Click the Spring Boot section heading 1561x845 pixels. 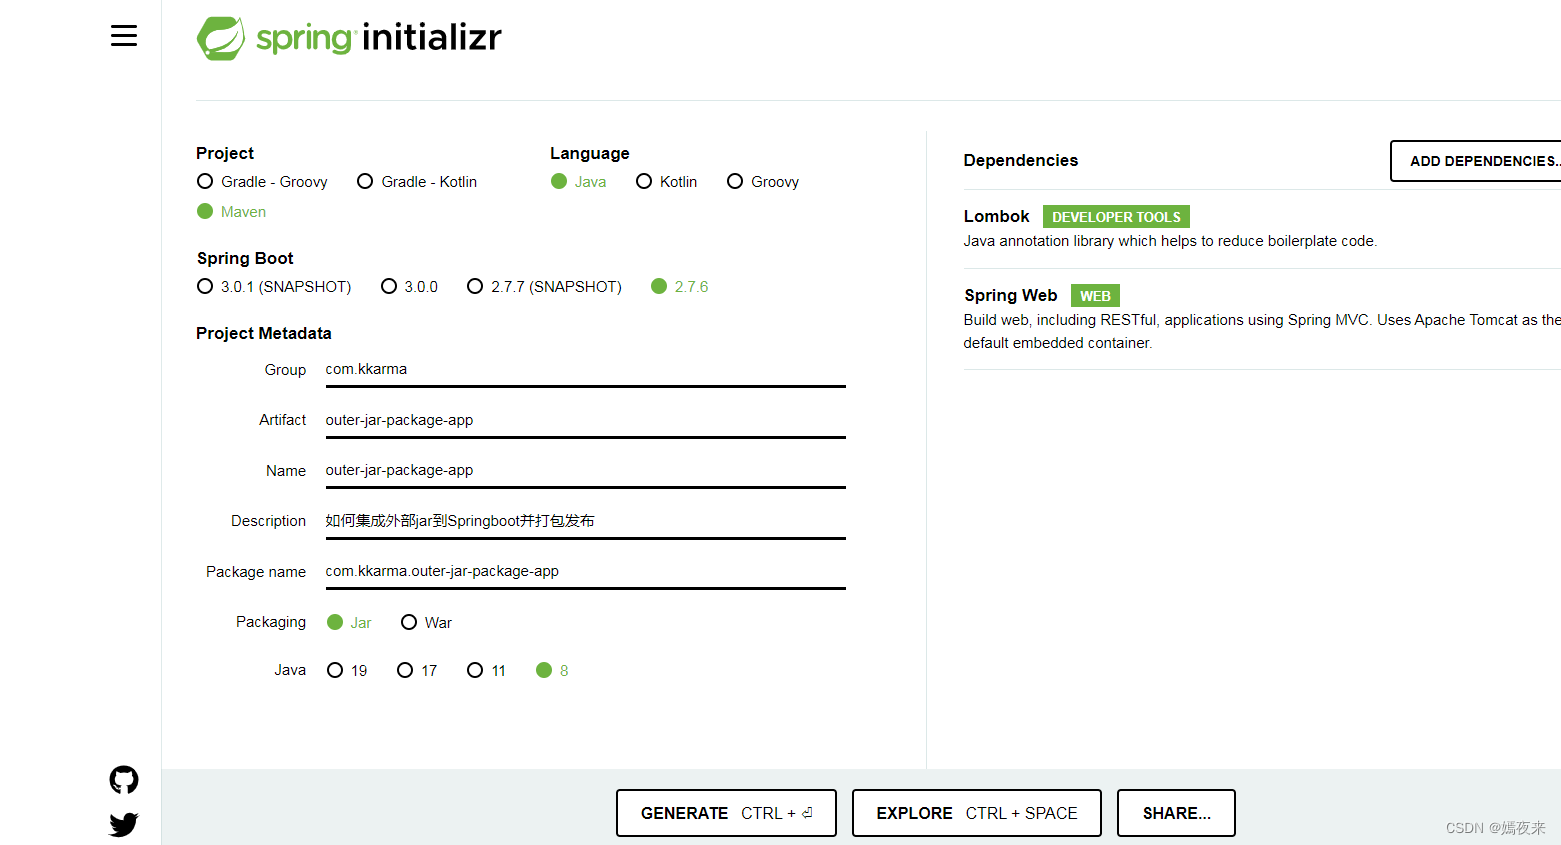(245, 259)
